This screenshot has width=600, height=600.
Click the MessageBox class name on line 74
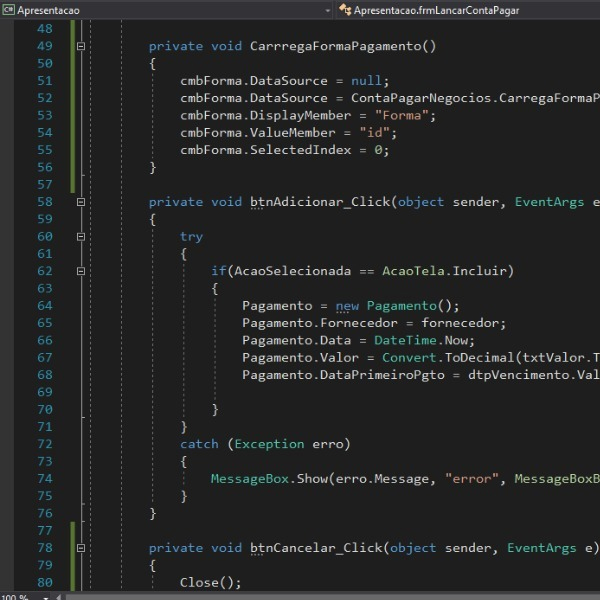[248, 479]
